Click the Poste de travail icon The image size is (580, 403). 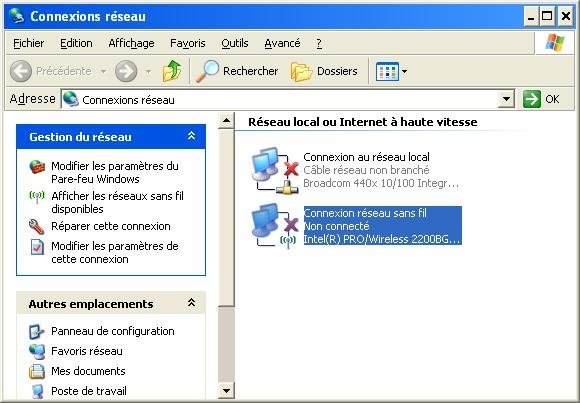(x=37, y=391)
